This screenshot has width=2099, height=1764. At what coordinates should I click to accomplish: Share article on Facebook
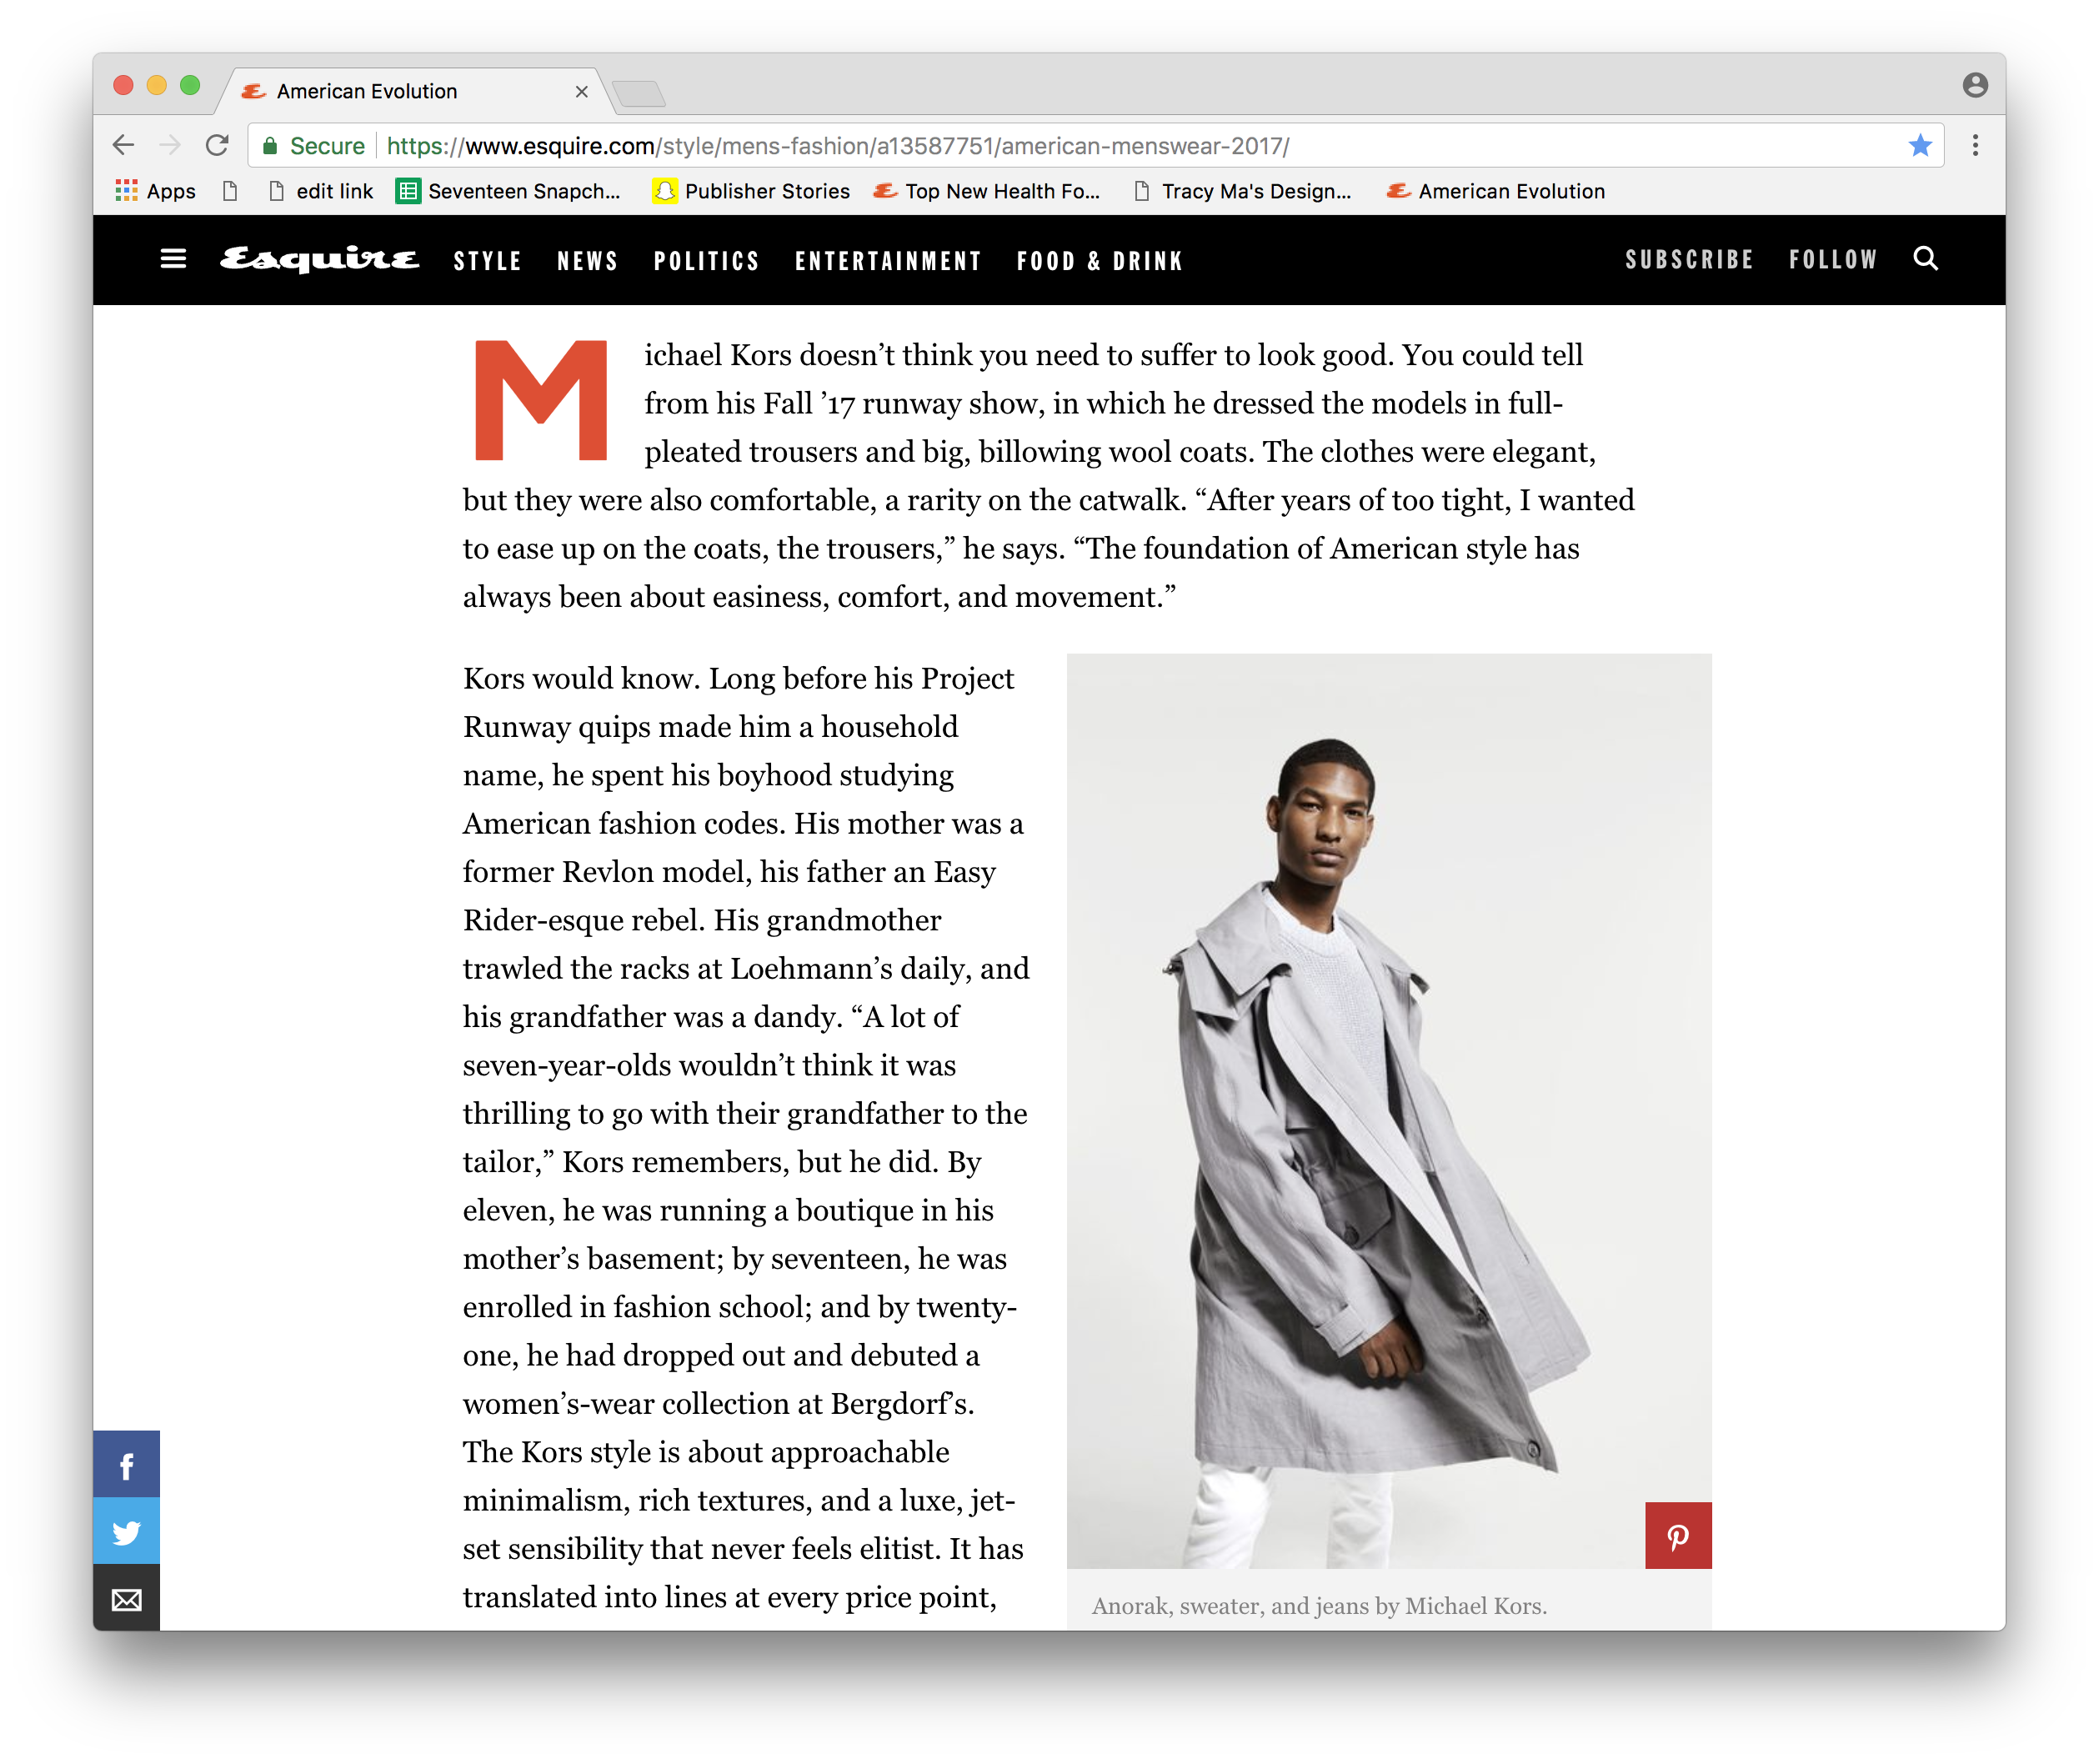127,1464
